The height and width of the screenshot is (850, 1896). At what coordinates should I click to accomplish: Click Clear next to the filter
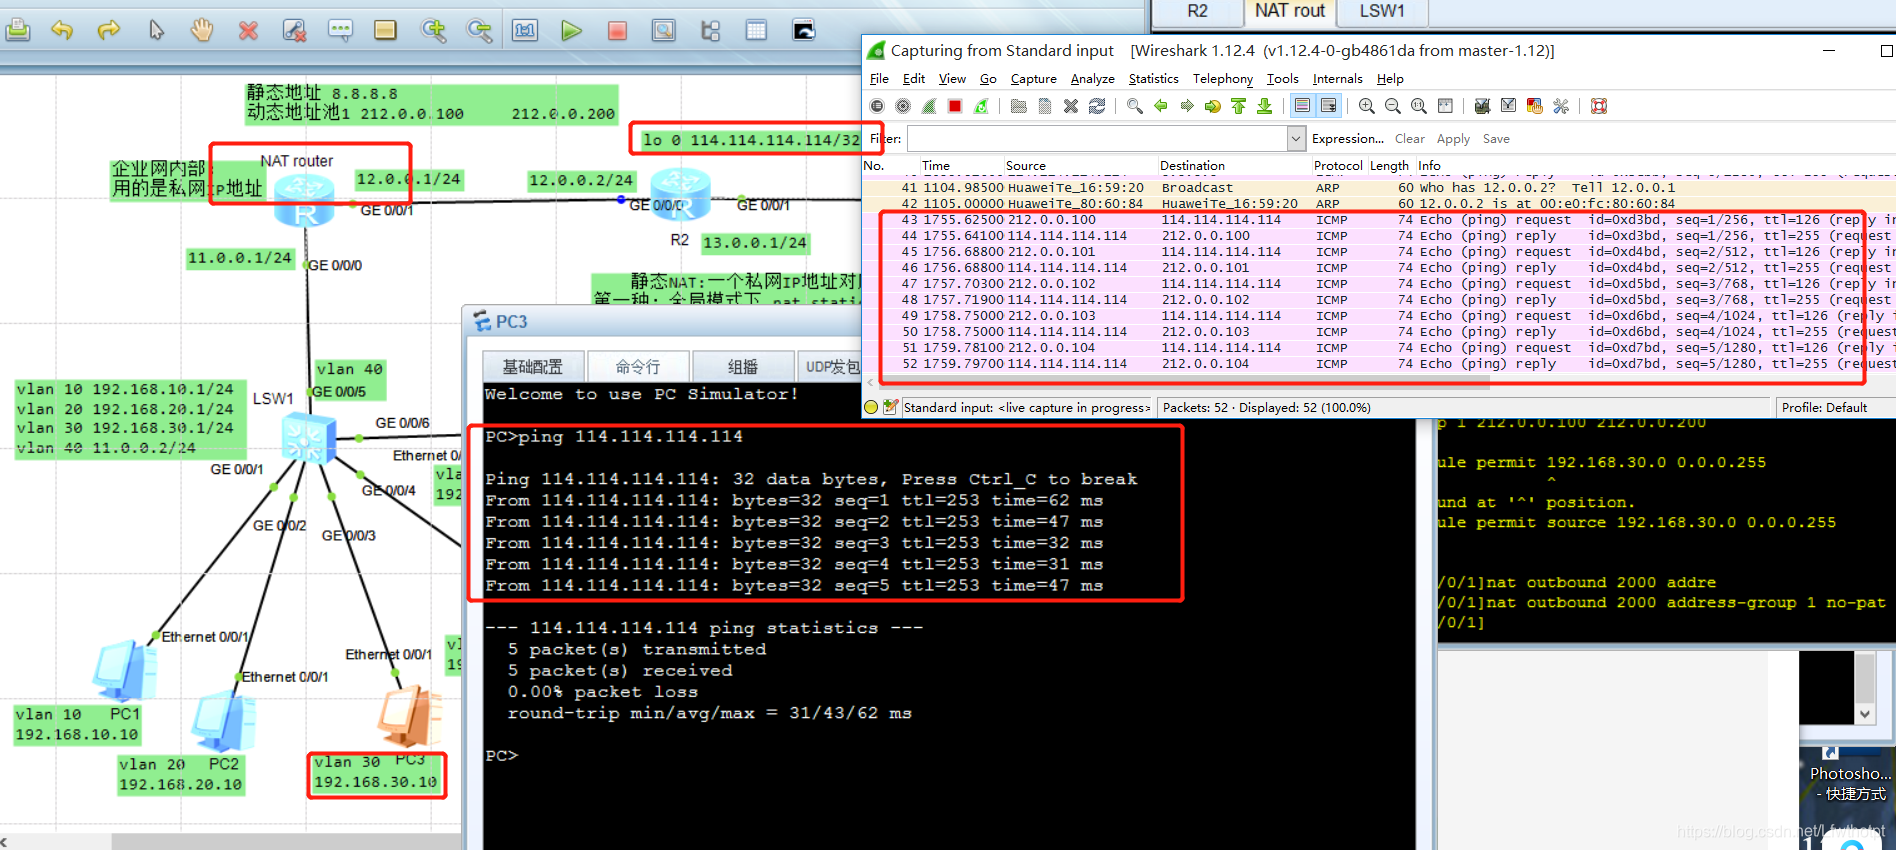[1409, 139]
